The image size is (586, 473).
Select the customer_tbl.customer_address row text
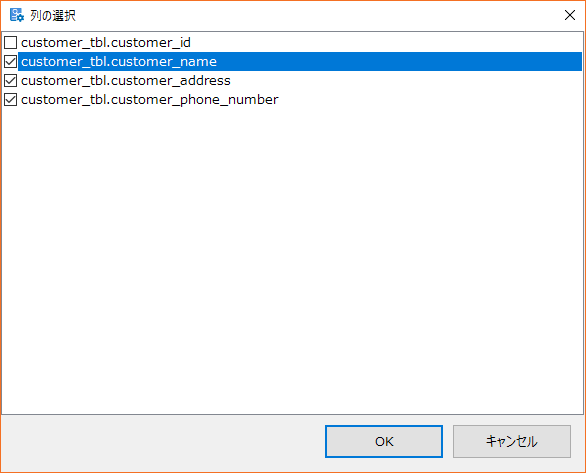(126, 81)
